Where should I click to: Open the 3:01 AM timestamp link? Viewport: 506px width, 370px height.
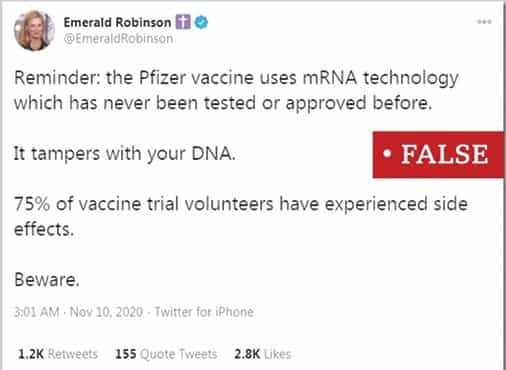(x=37, y=312)
